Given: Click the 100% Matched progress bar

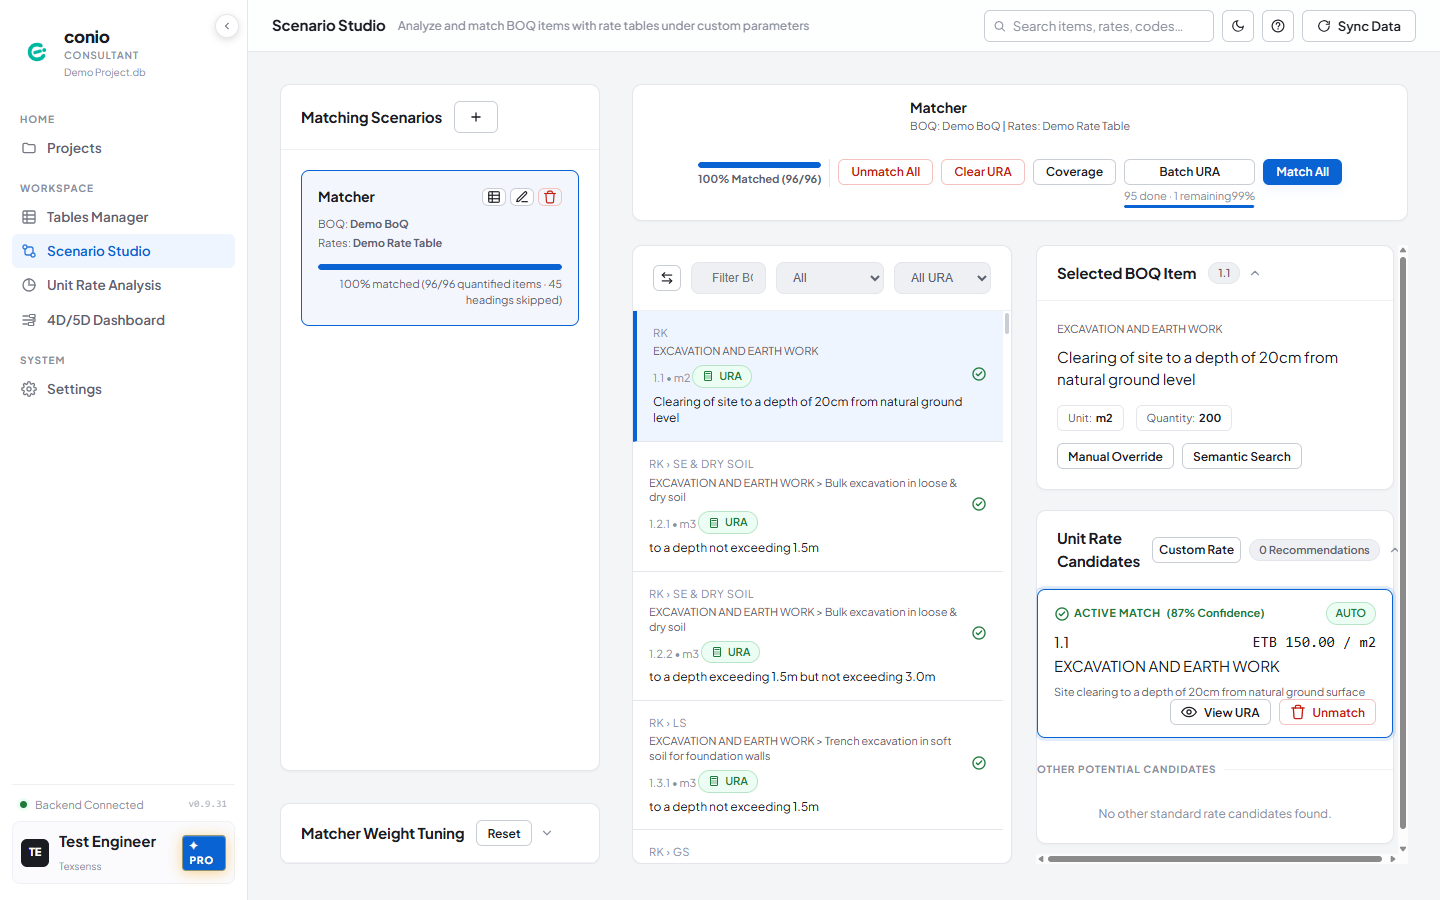Looking at the screenshot, I should (759, 165).
